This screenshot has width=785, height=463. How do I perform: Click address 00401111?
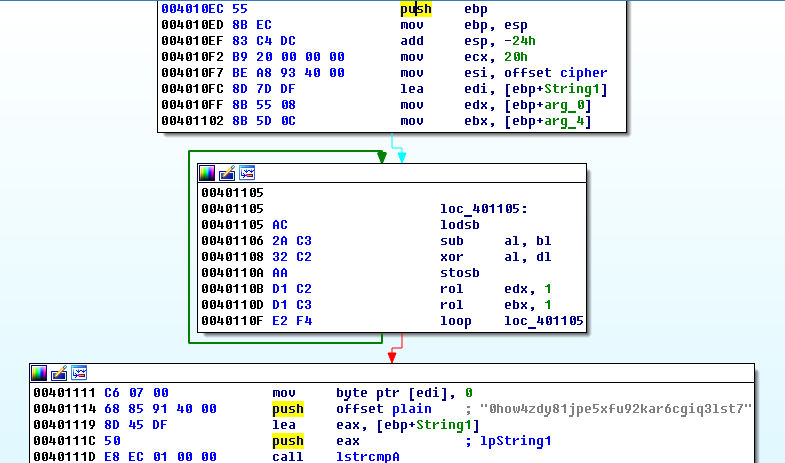click(x=64, y=393)
